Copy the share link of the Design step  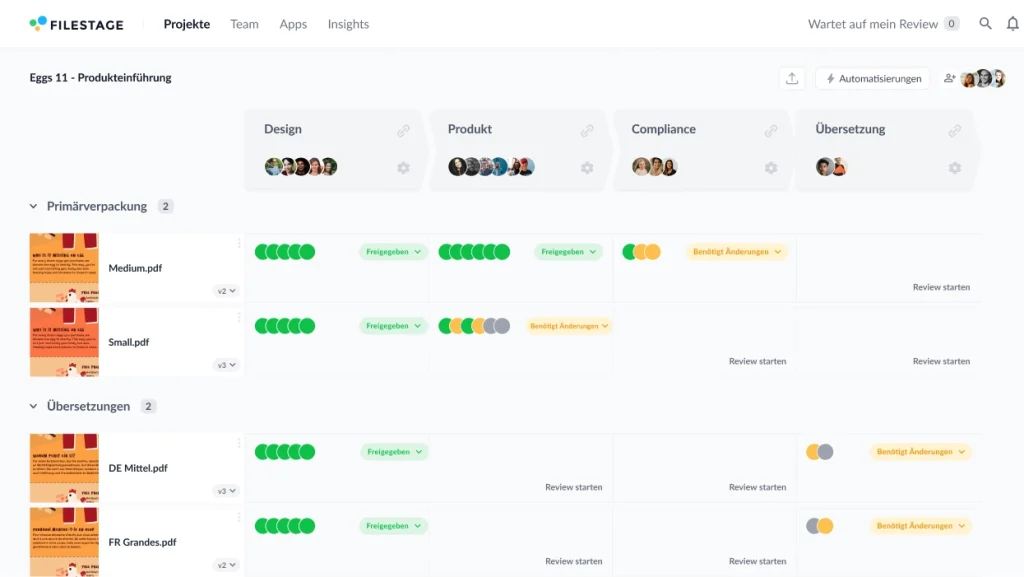tap(403, 128)
